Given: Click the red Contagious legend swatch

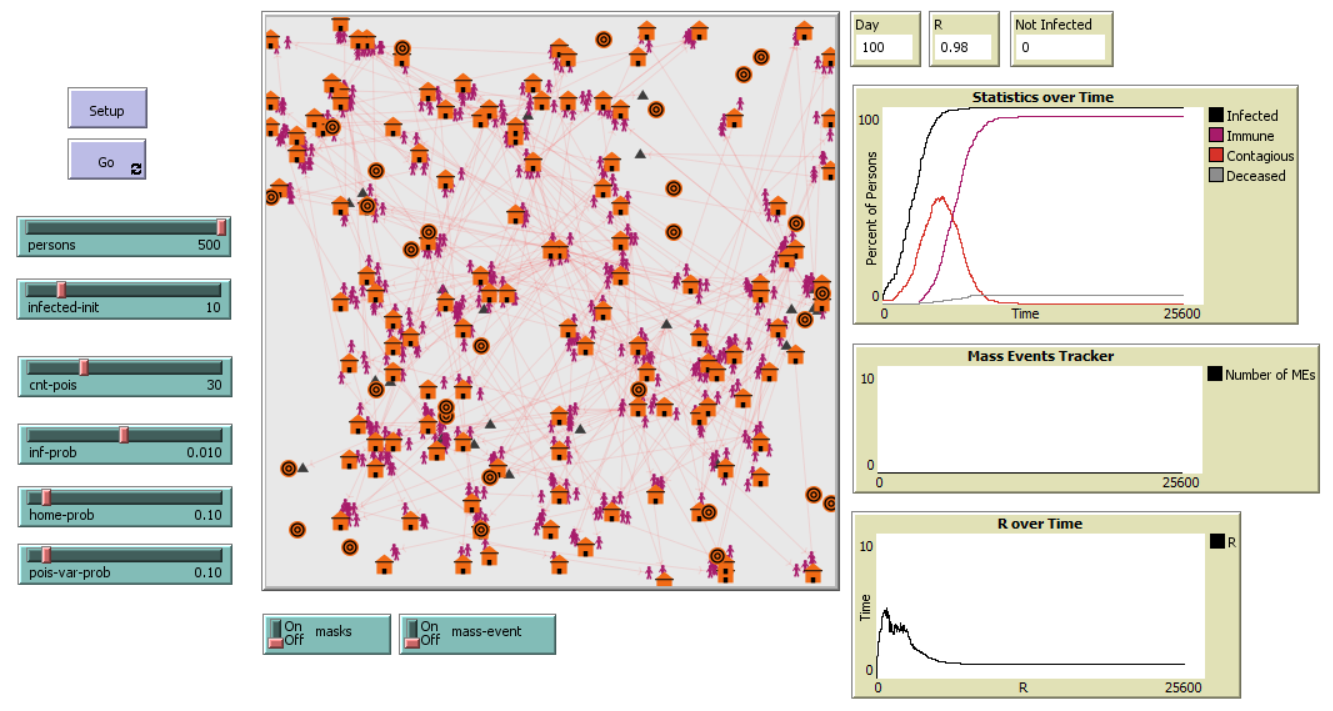Looking at the screenshot, I should coord(1216,156).
